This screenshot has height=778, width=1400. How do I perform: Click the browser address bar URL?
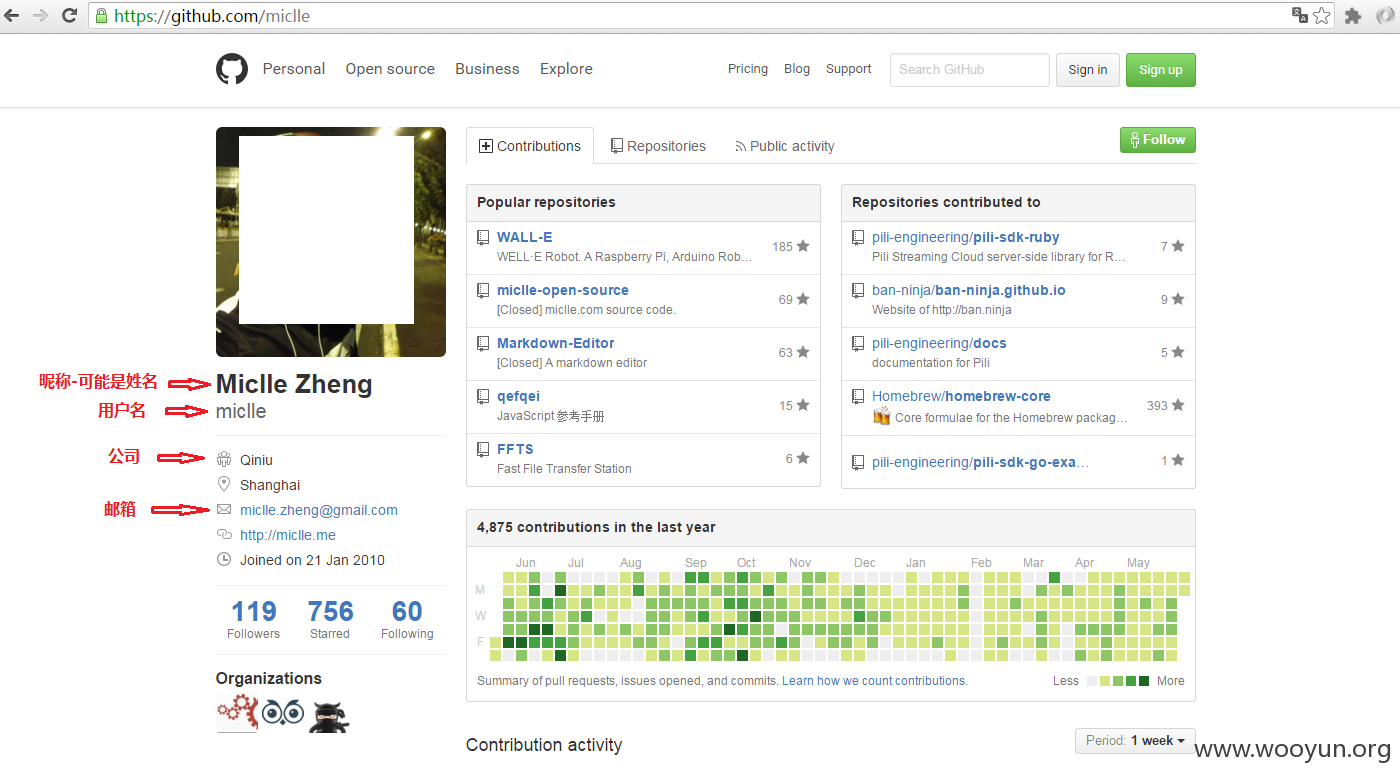[212, 16]
